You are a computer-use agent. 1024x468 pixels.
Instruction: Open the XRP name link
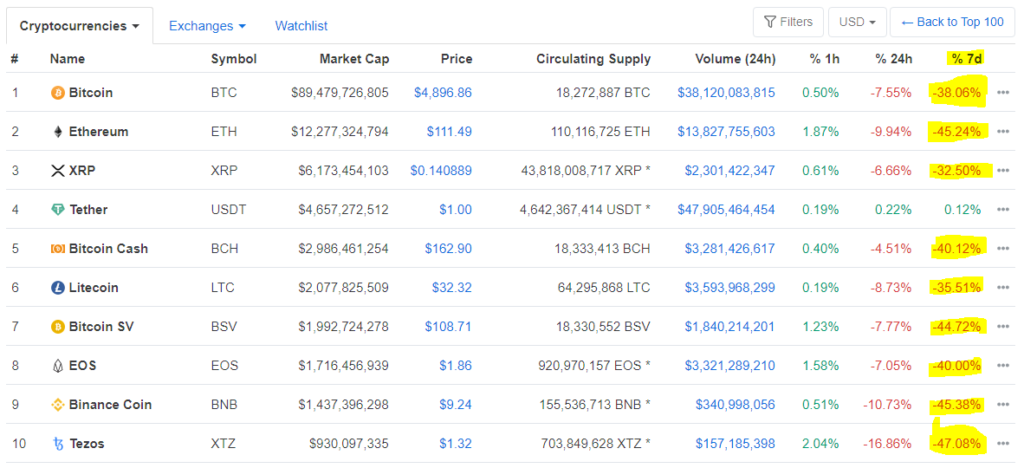tap(82, 171)
